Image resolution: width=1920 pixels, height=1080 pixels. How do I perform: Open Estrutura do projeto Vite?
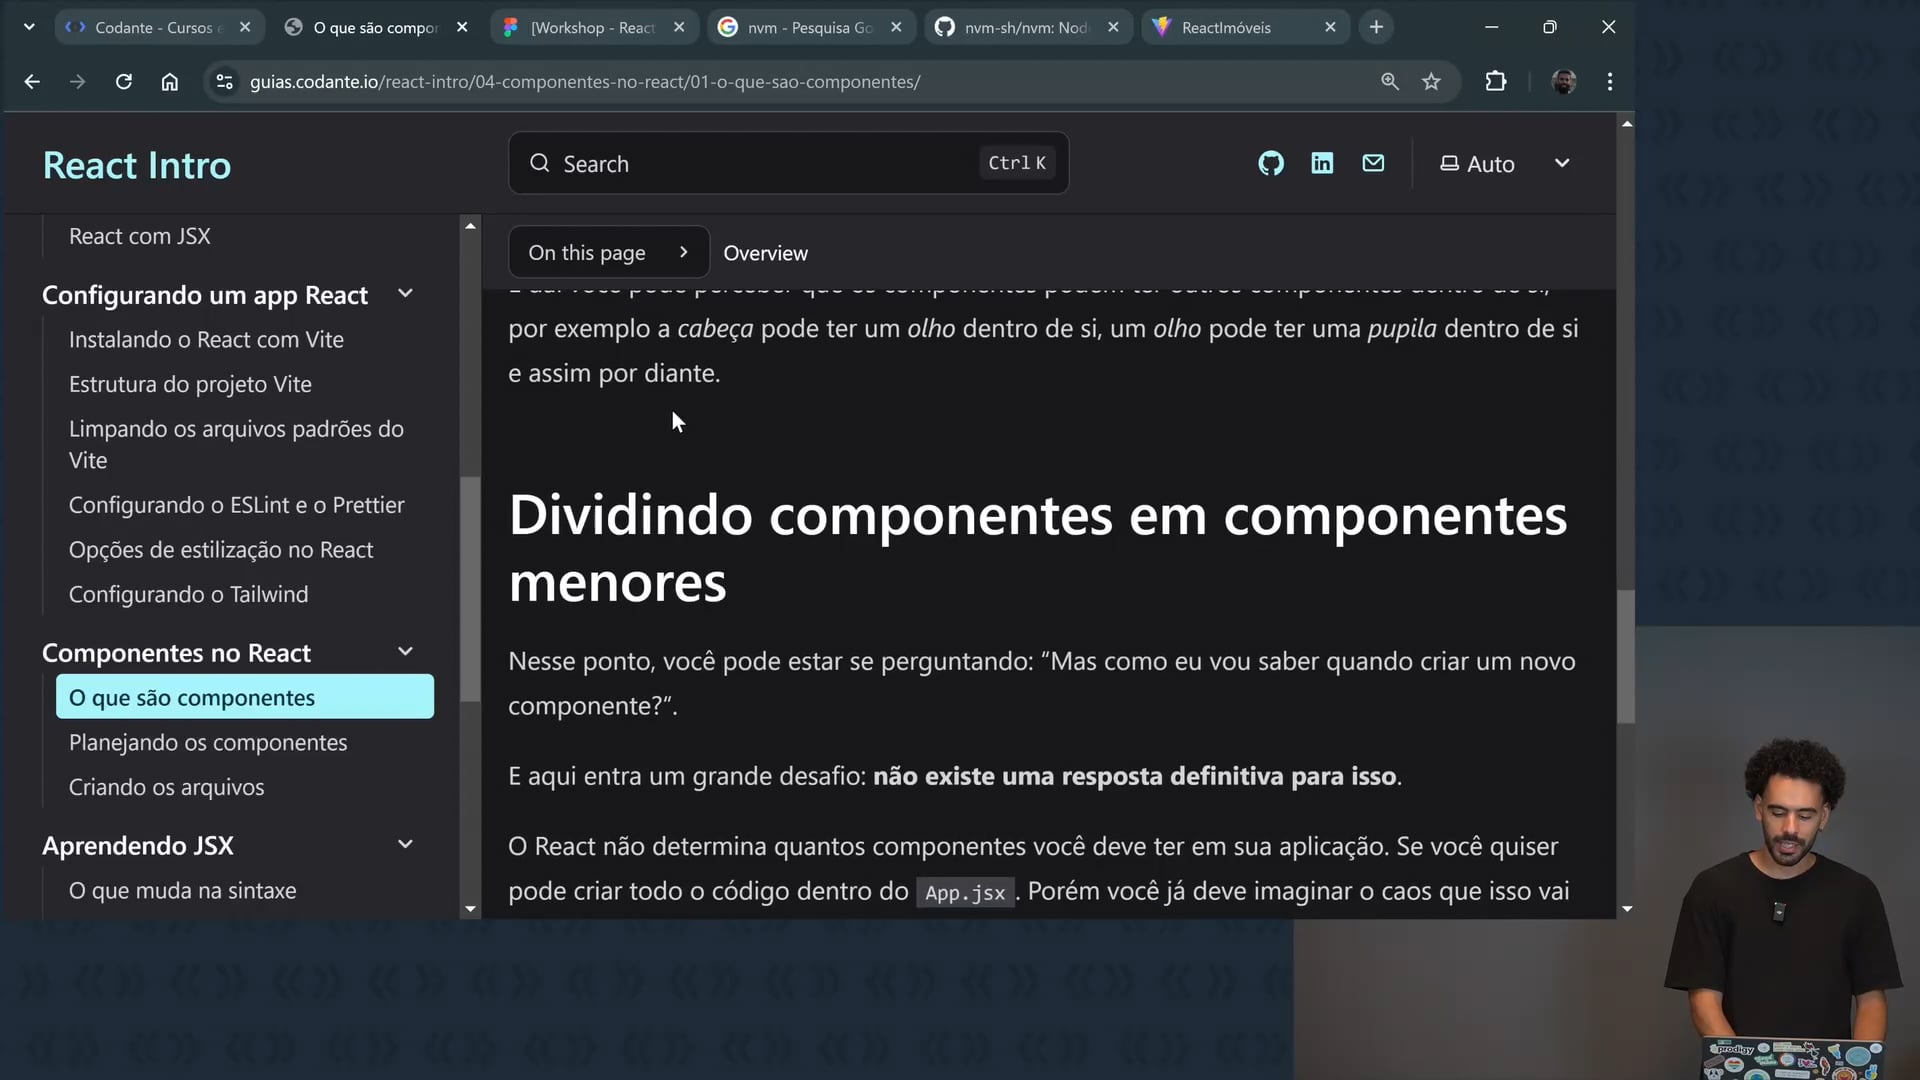[190, 384]
